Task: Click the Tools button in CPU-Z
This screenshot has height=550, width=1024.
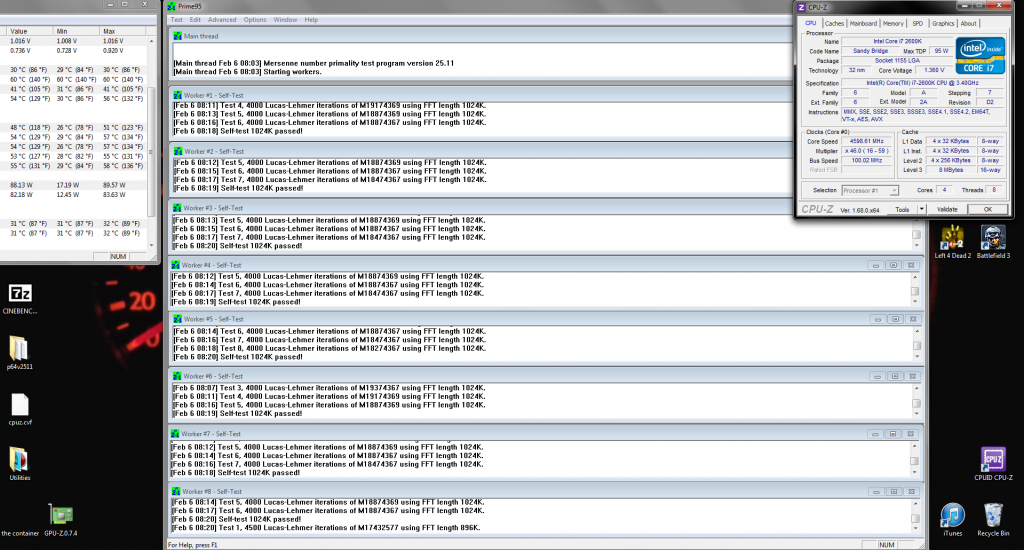Action: [902, 210]
